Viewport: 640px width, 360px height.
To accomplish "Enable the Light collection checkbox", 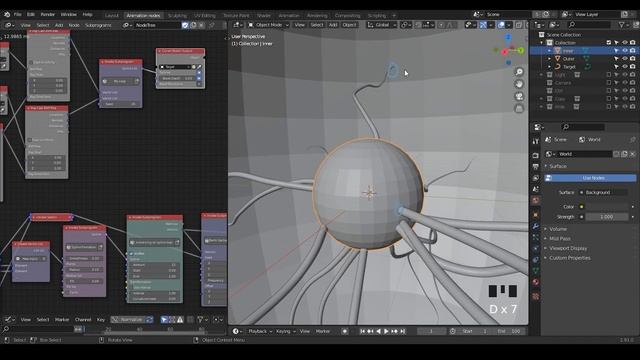I will coord(609,75).
